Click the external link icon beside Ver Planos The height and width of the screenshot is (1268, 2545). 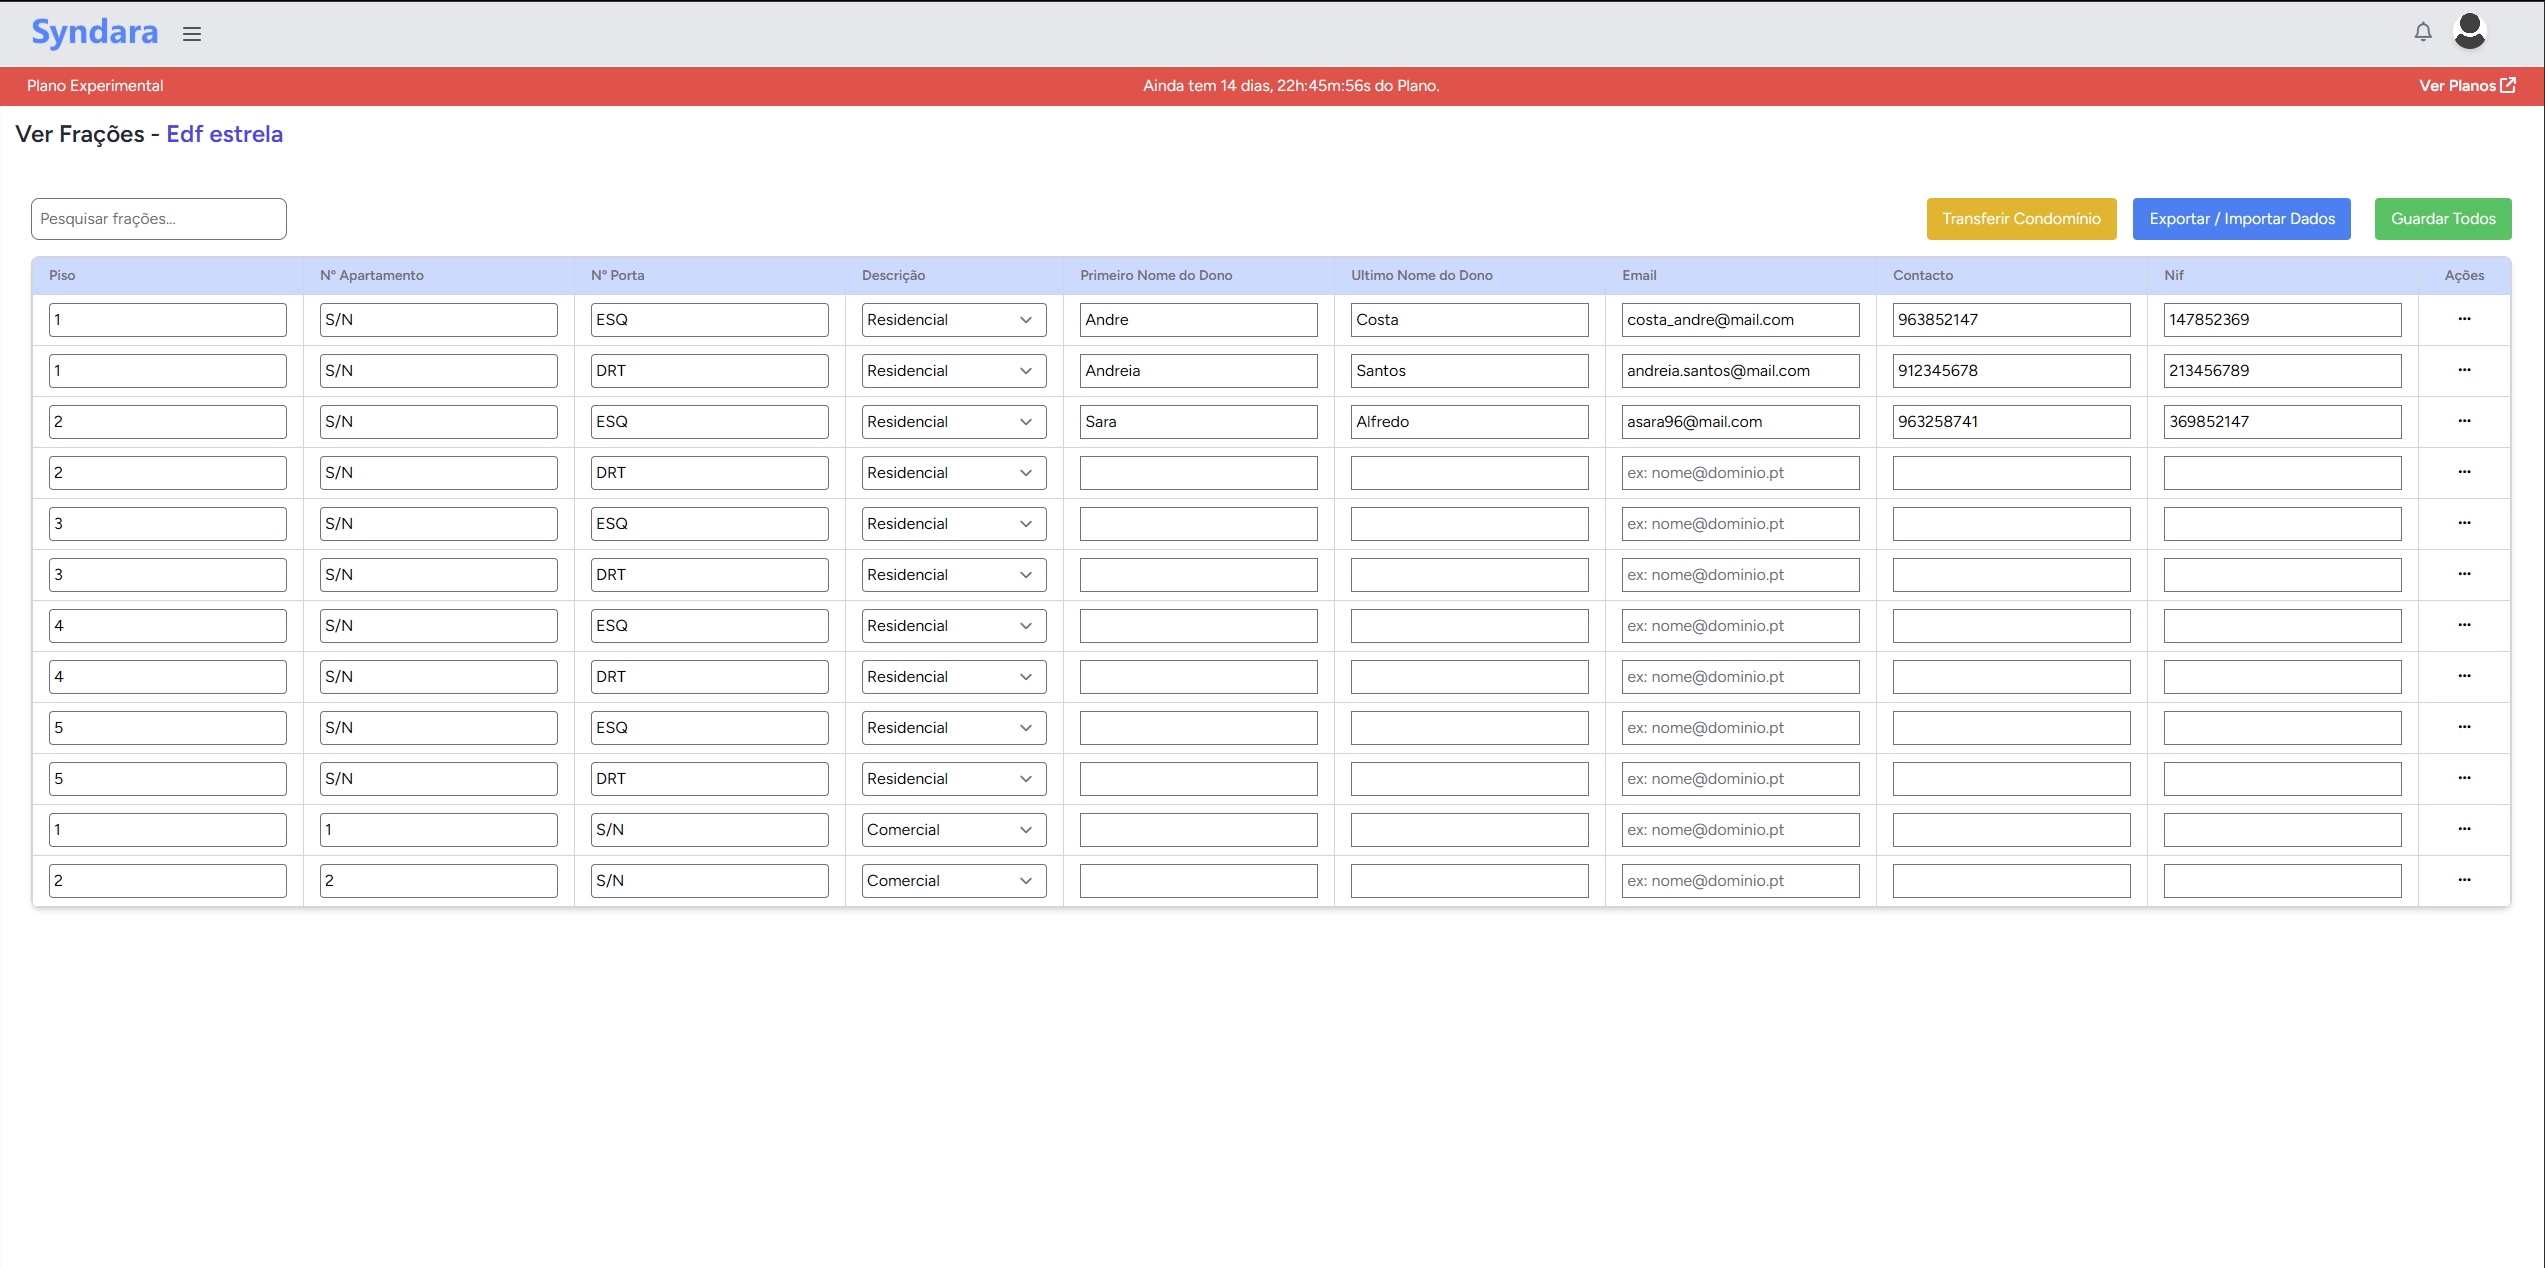[2508, 85]
